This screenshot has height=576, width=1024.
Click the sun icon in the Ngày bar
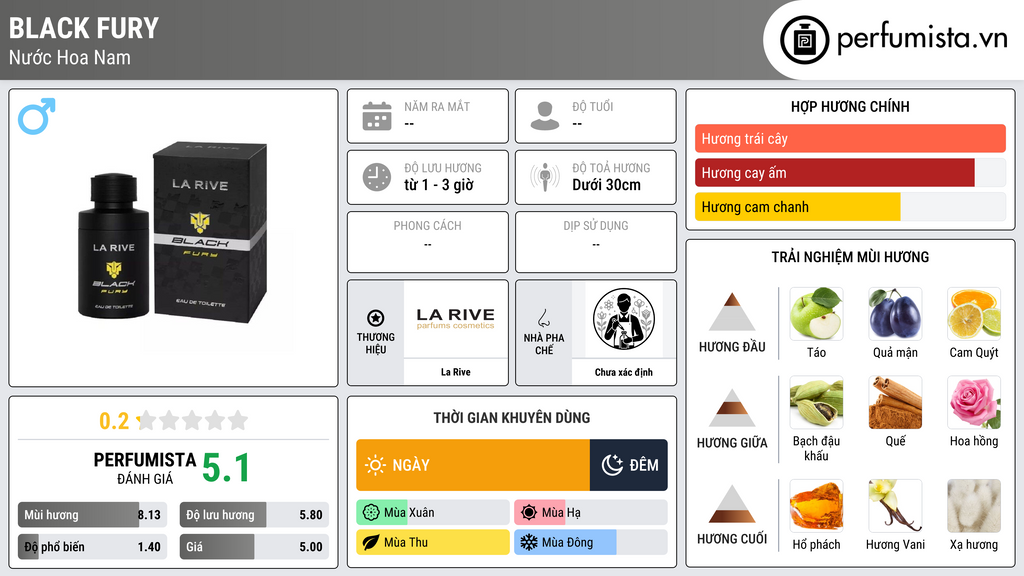click(376, 465)
